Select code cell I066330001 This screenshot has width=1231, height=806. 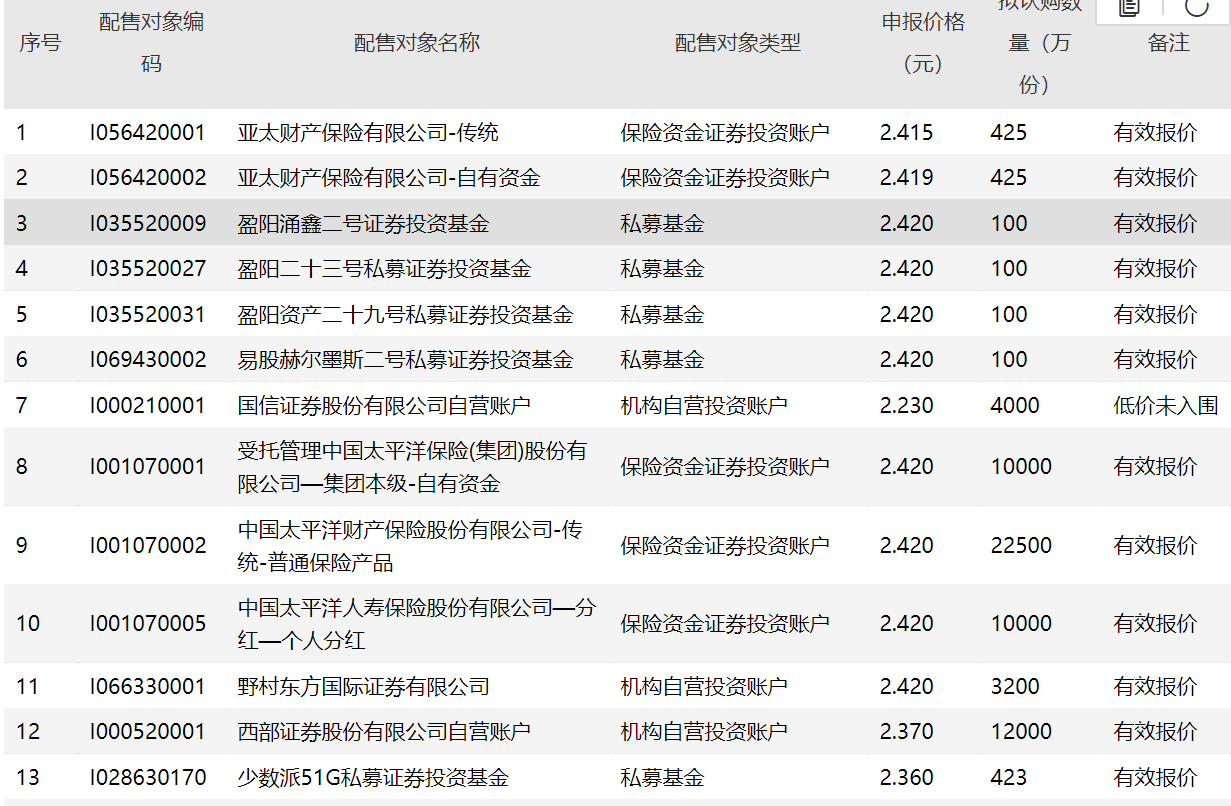pos(147,686)
